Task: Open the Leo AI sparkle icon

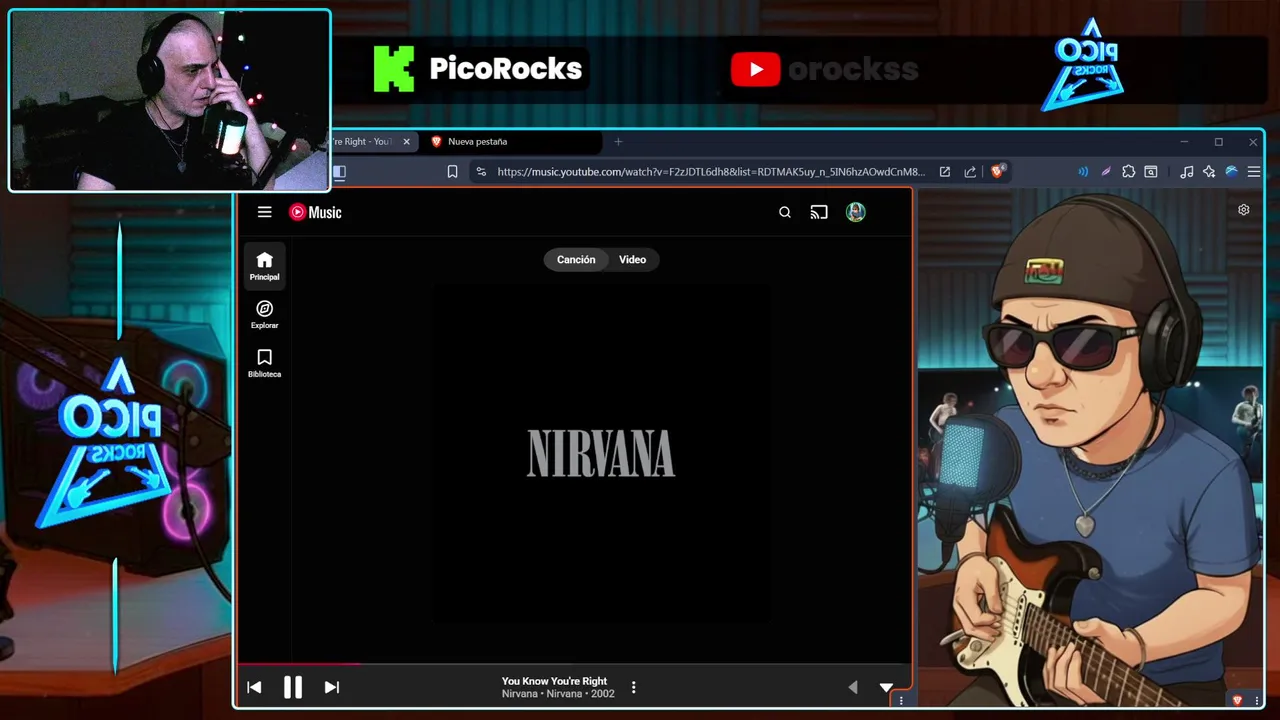Action: point(1209,172)
